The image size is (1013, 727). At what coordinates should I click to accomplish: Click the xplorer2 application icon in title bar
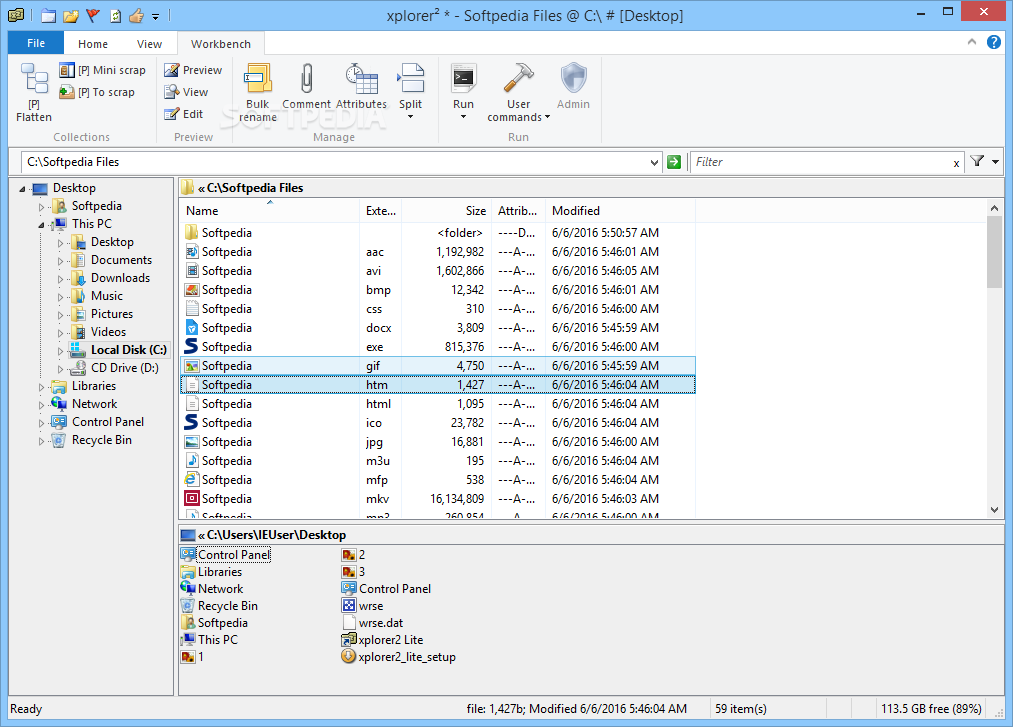pyautogui.click(x=16, y=14)
